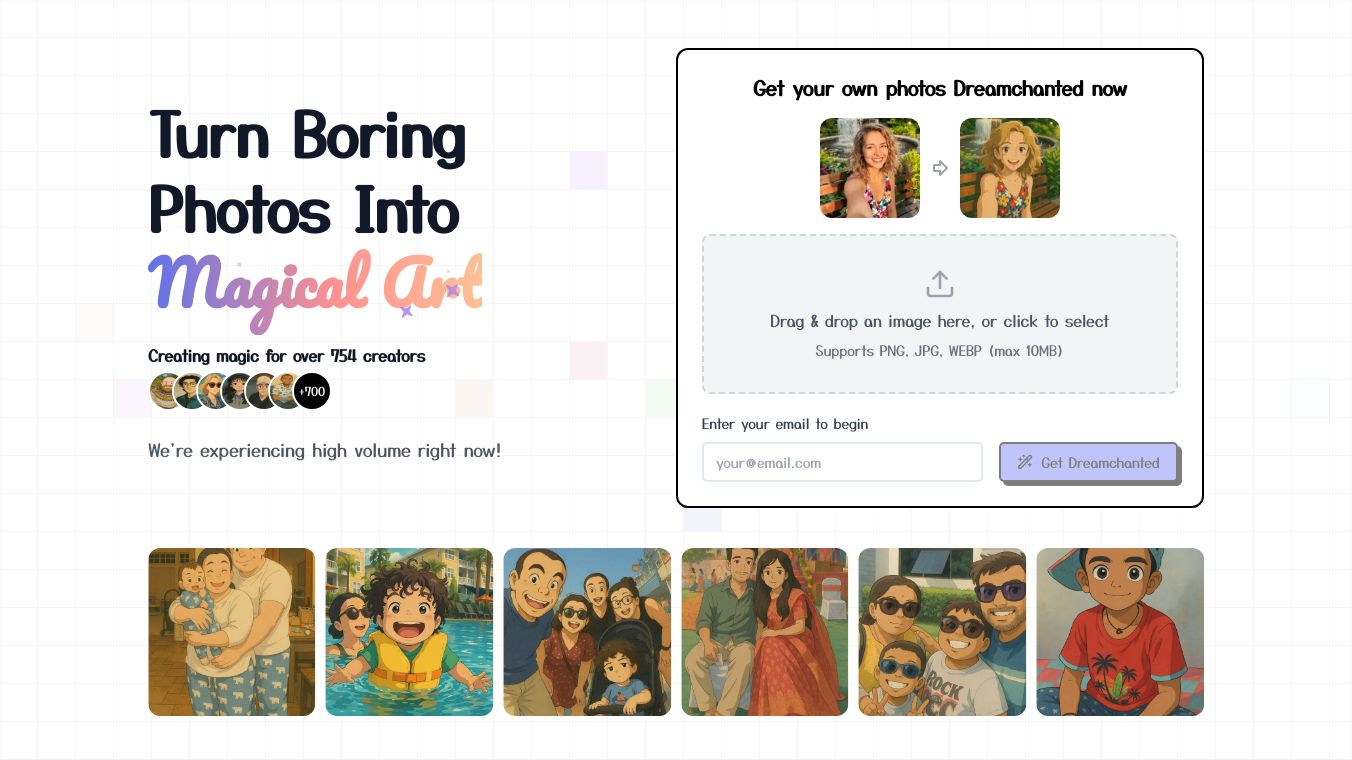Open the original woman selfie photo
1352x760 pixels.
[x=870, y=168]
